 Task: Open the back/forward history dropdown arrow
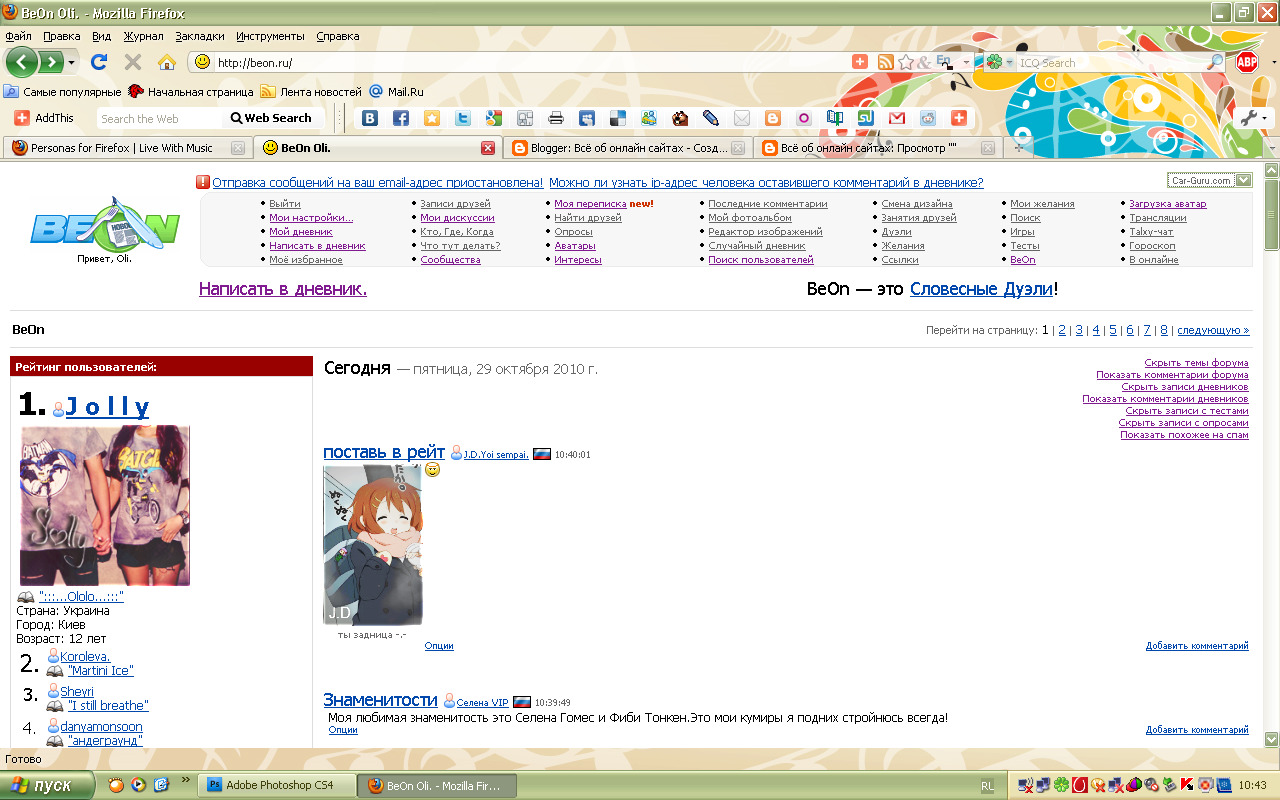tap(72, 62)
